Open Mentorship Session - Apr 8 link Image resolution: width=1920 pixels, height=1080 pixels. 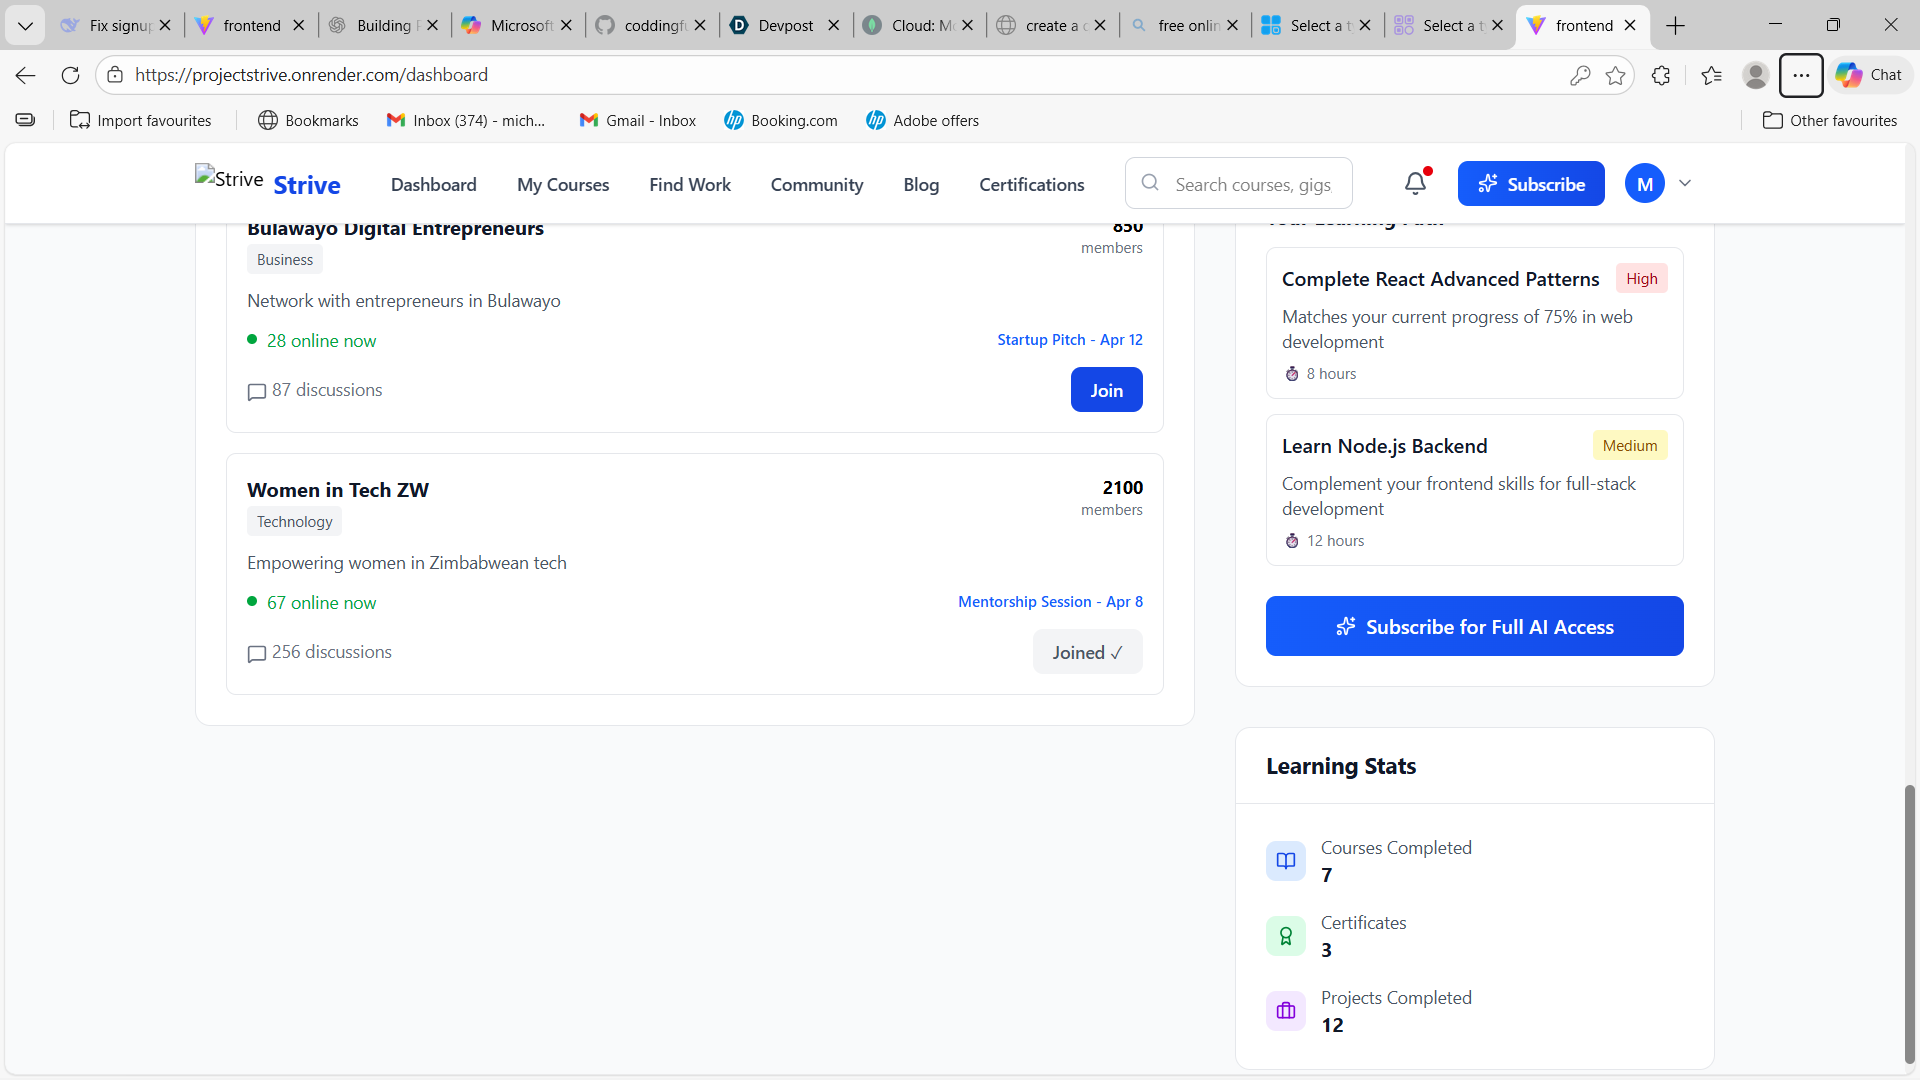[1050, 602]
